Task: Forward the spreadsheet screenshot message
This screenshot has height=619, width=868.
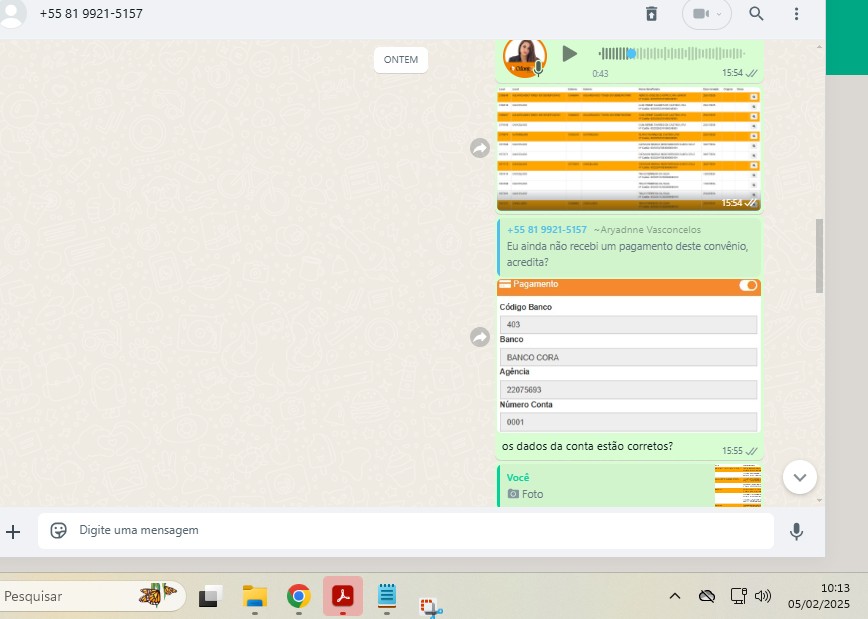Action: pos(480,148)
